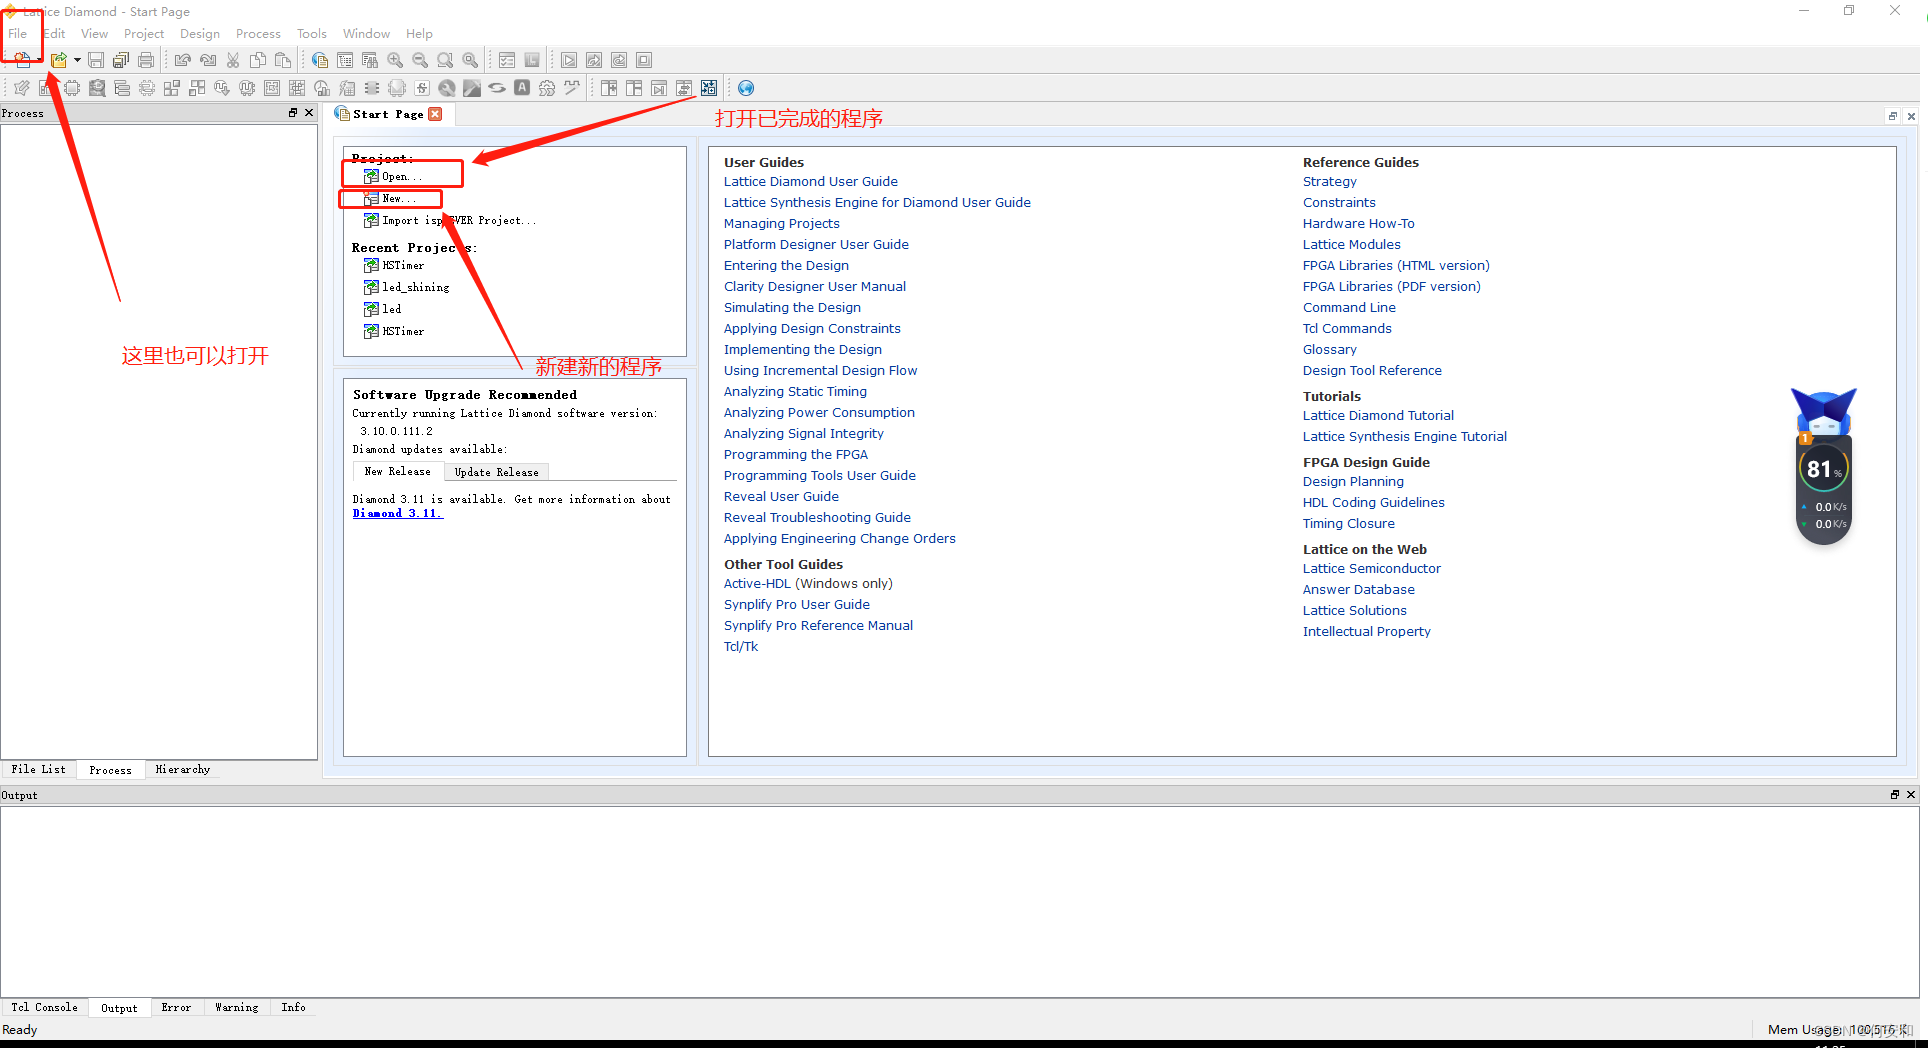Image resolution: width=1928 pixels, height=1048 pixels.
Task: Open FPGA Libraries (PDF version) link
Action: tap(1392, 286)
